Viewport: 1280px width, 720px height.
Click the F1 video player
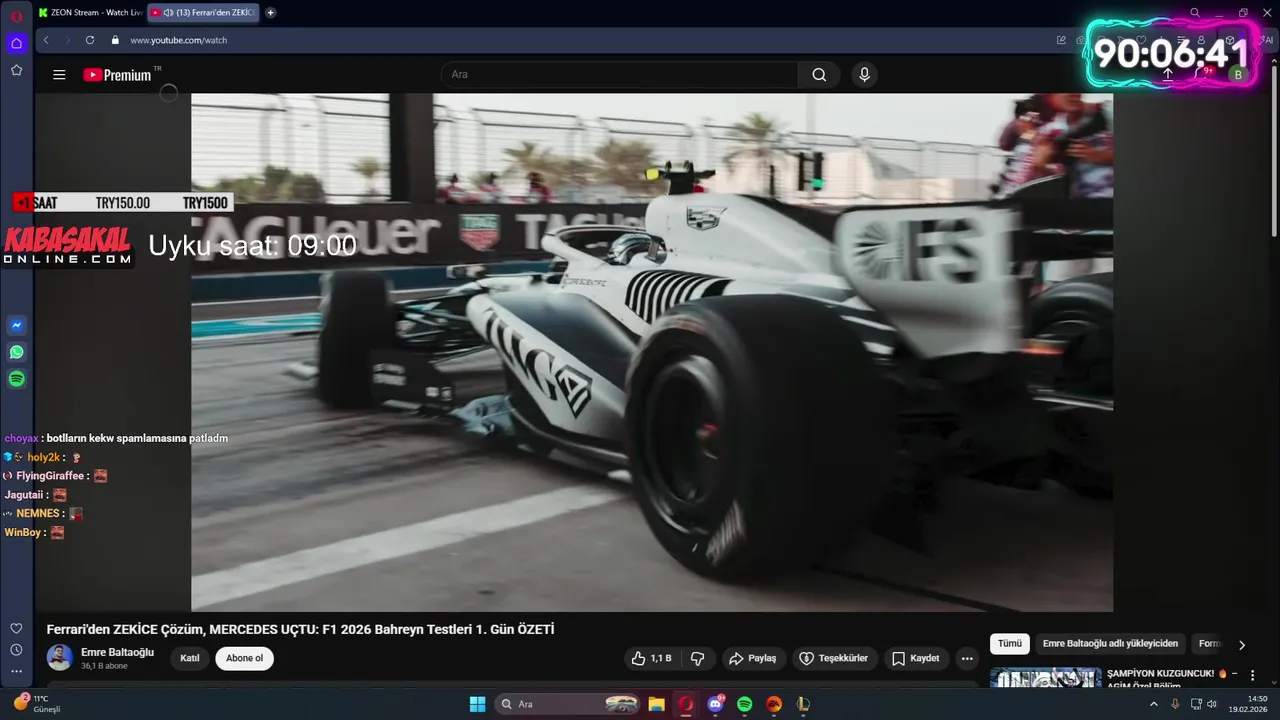coord(652,352)
